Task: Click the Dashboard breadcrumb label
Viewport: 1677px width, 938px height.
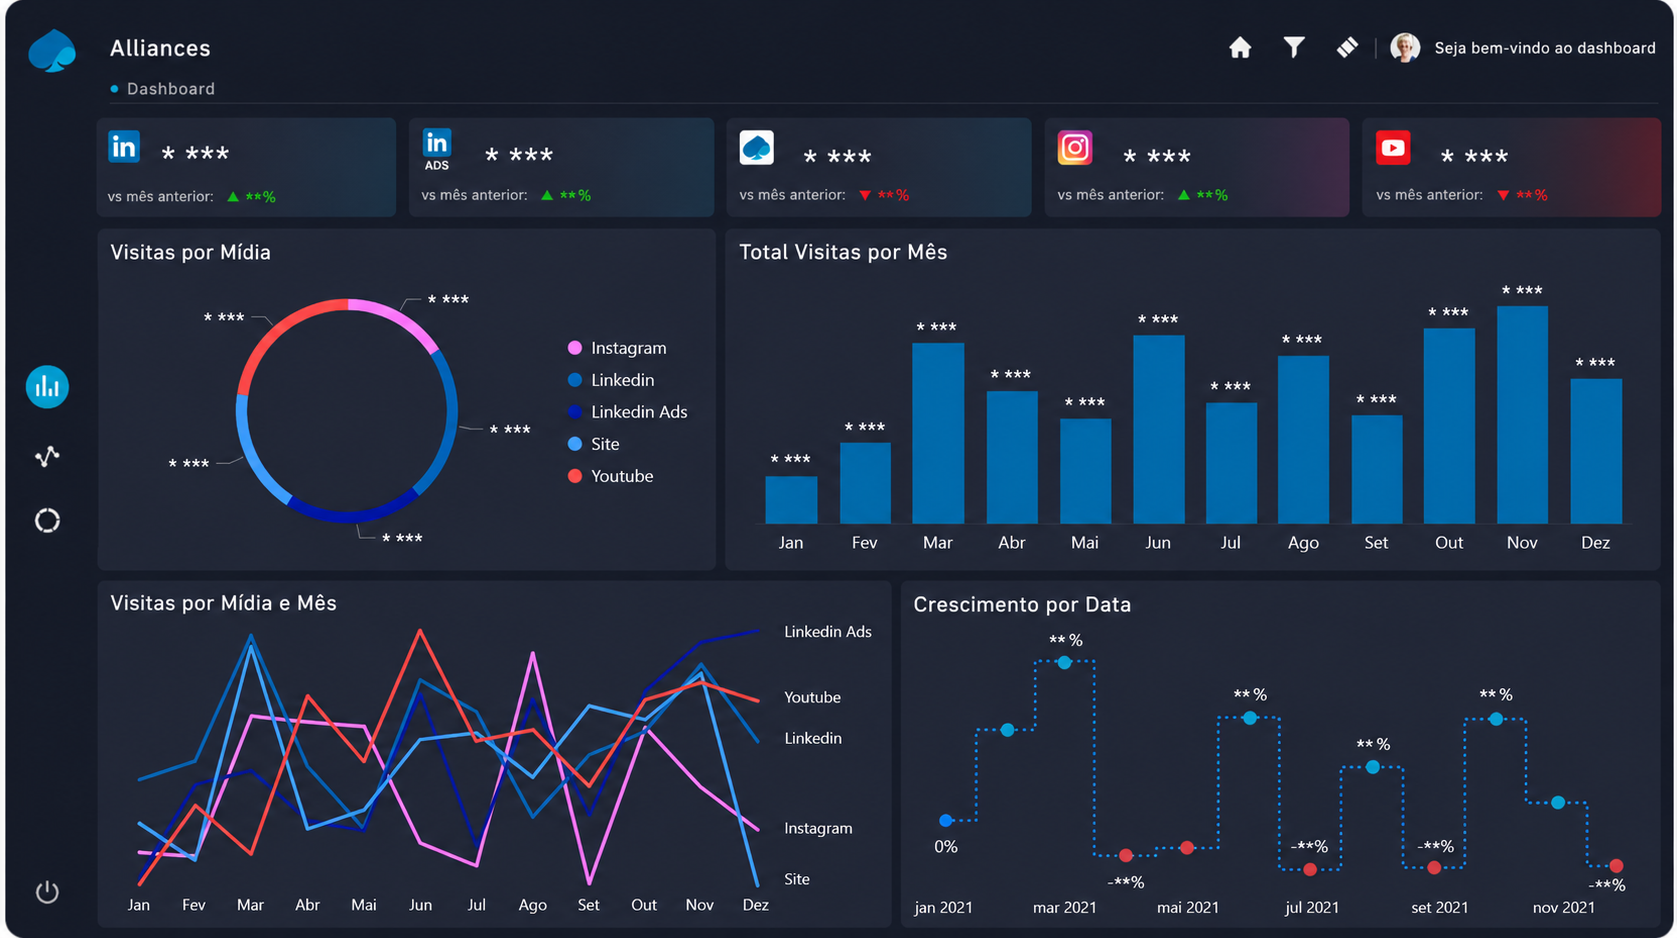Action: [171, 89]
